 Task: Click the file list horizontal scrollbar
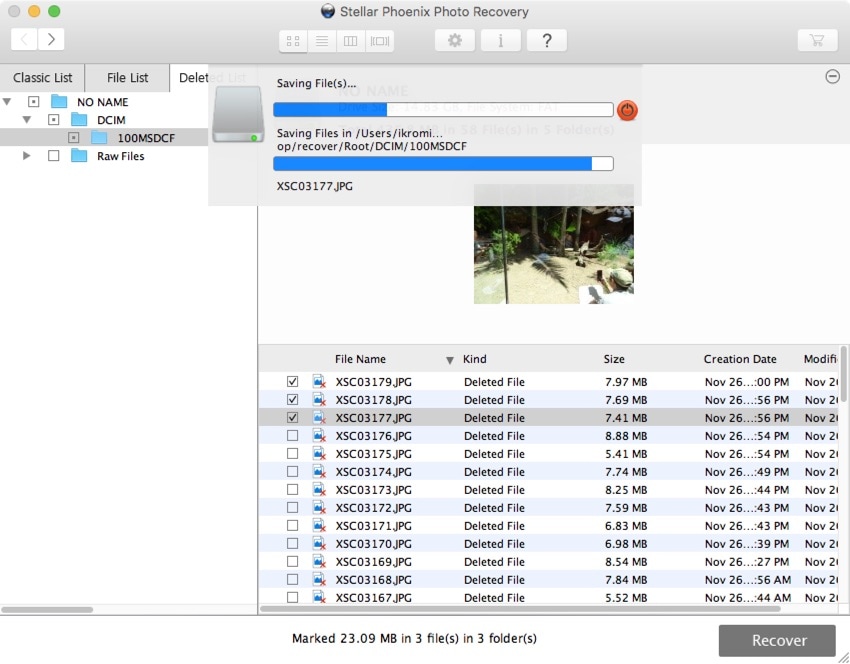(x=520, y=609)
